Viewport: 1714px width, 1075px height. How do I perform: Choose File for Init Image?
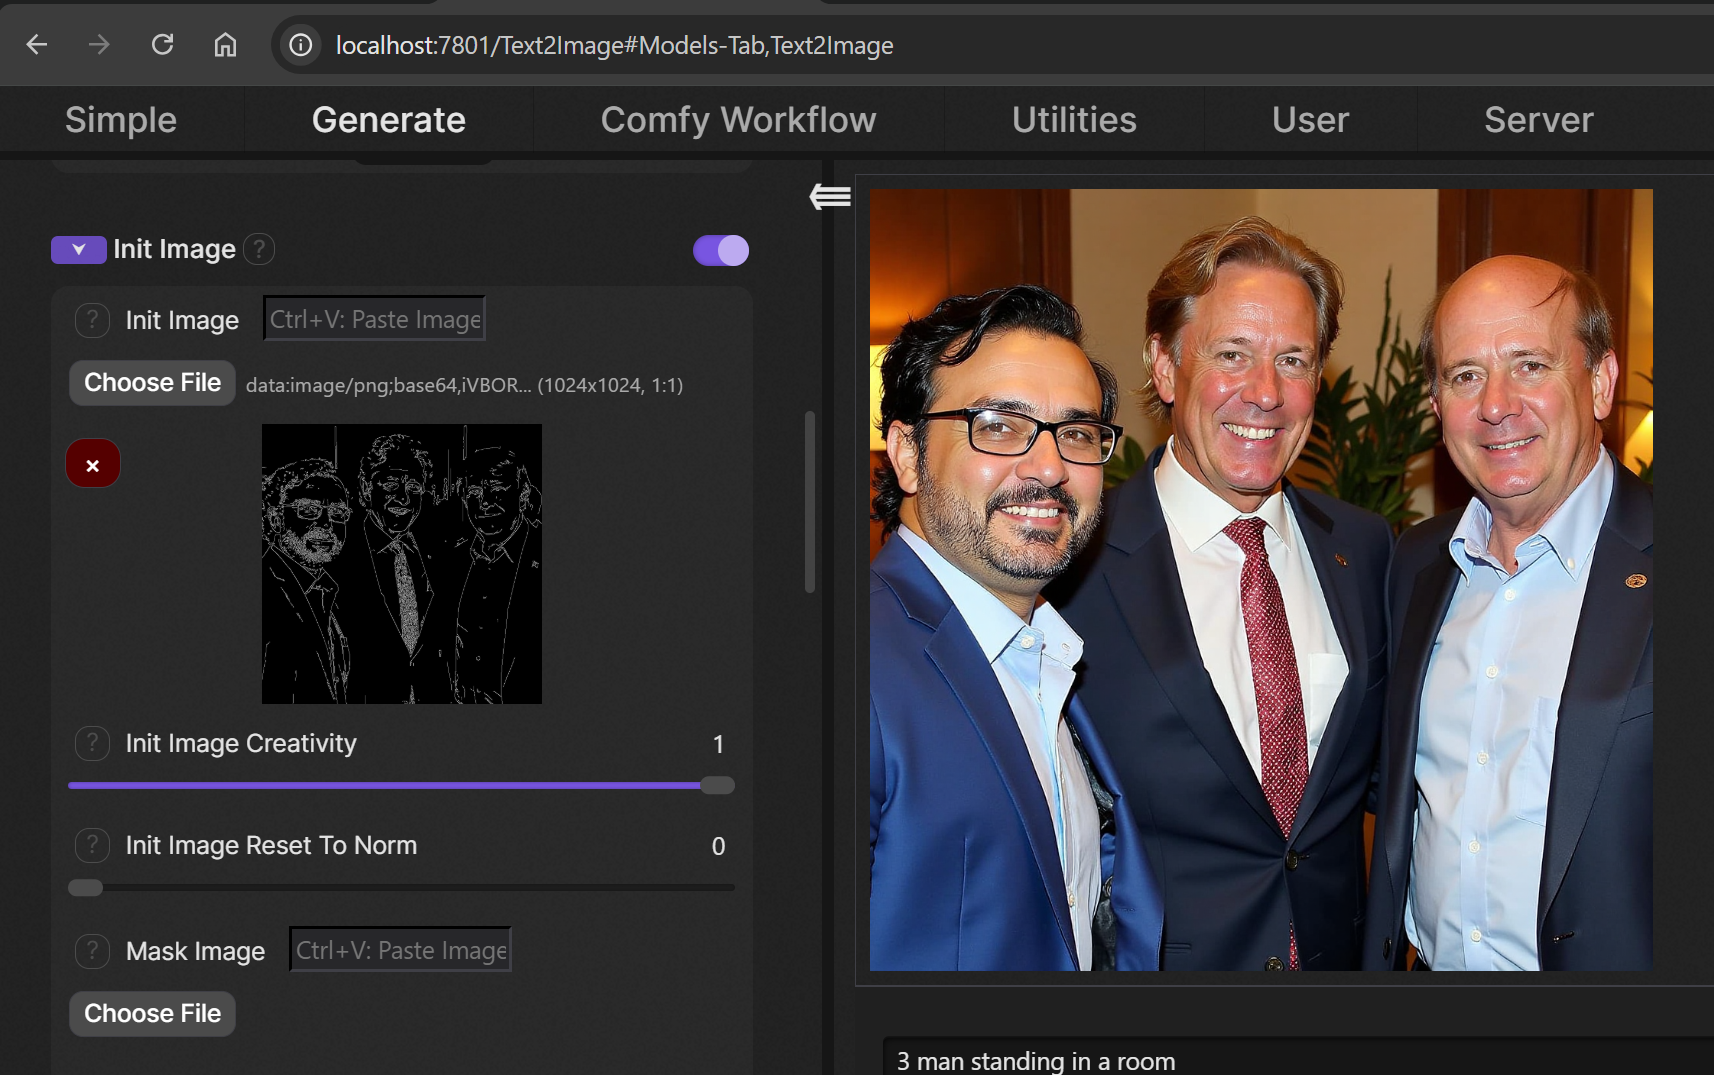coord(152,383)
